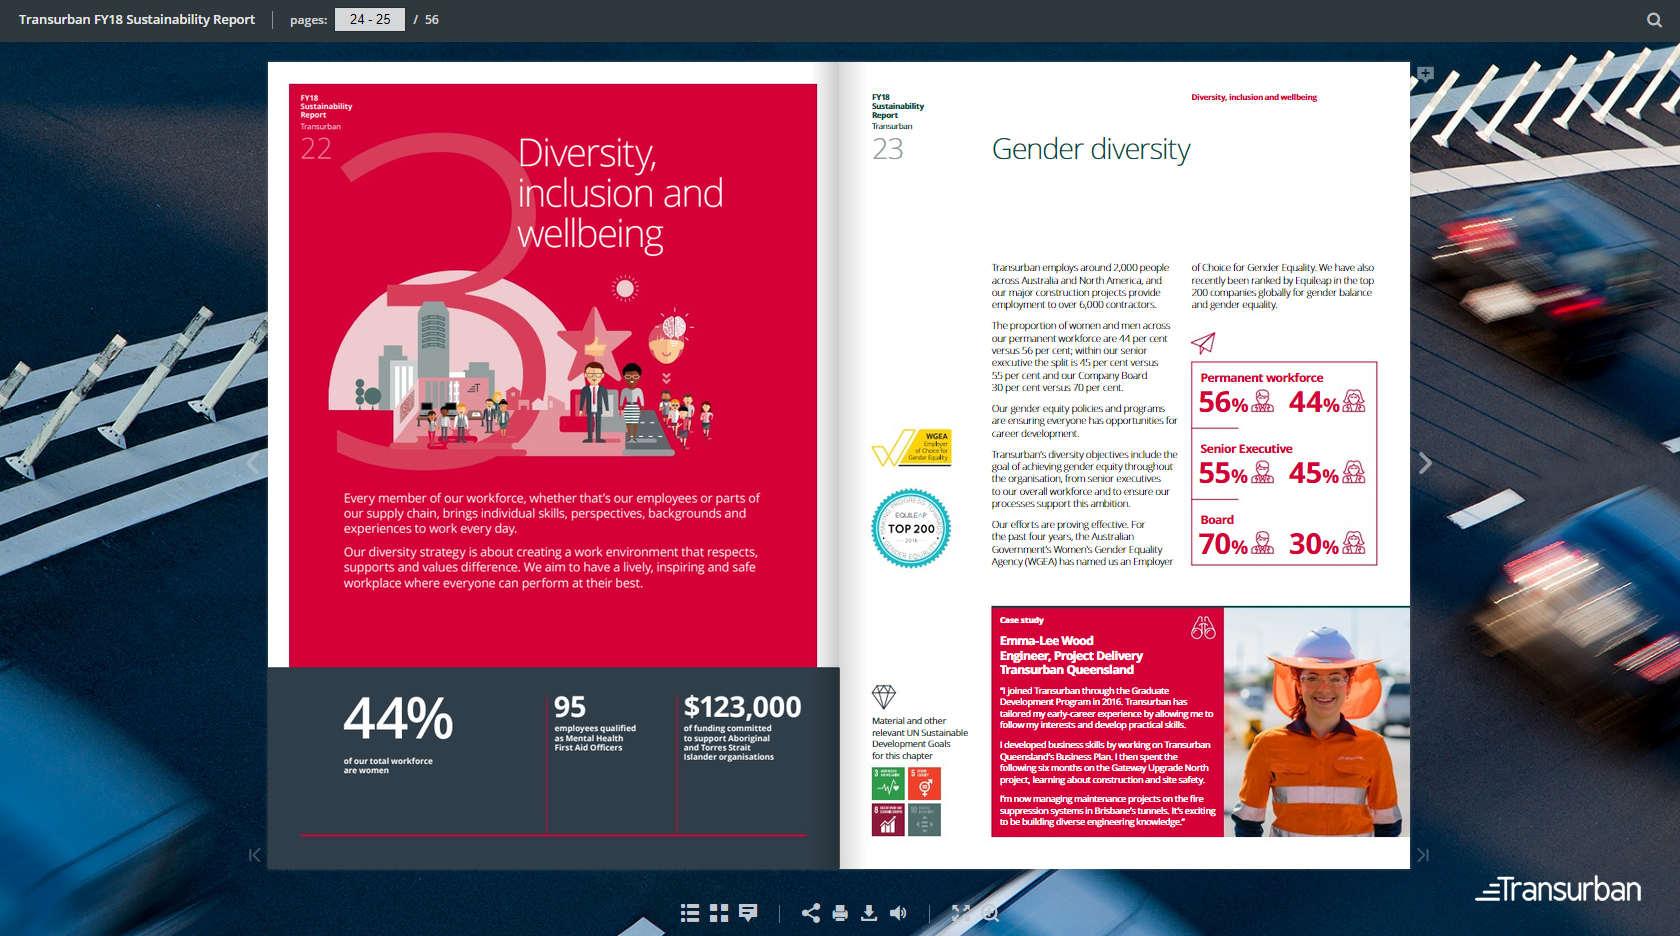Open the table of contents list
The width and height of the screenshot is (1680, 936).
690,913
